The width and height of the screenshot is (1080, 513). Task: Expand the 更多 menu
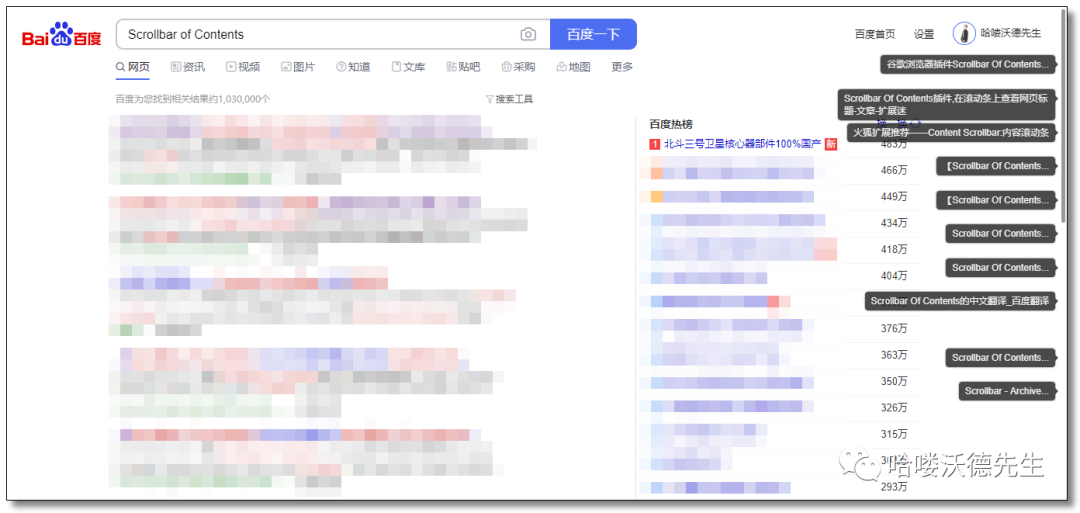coord(622,67)
